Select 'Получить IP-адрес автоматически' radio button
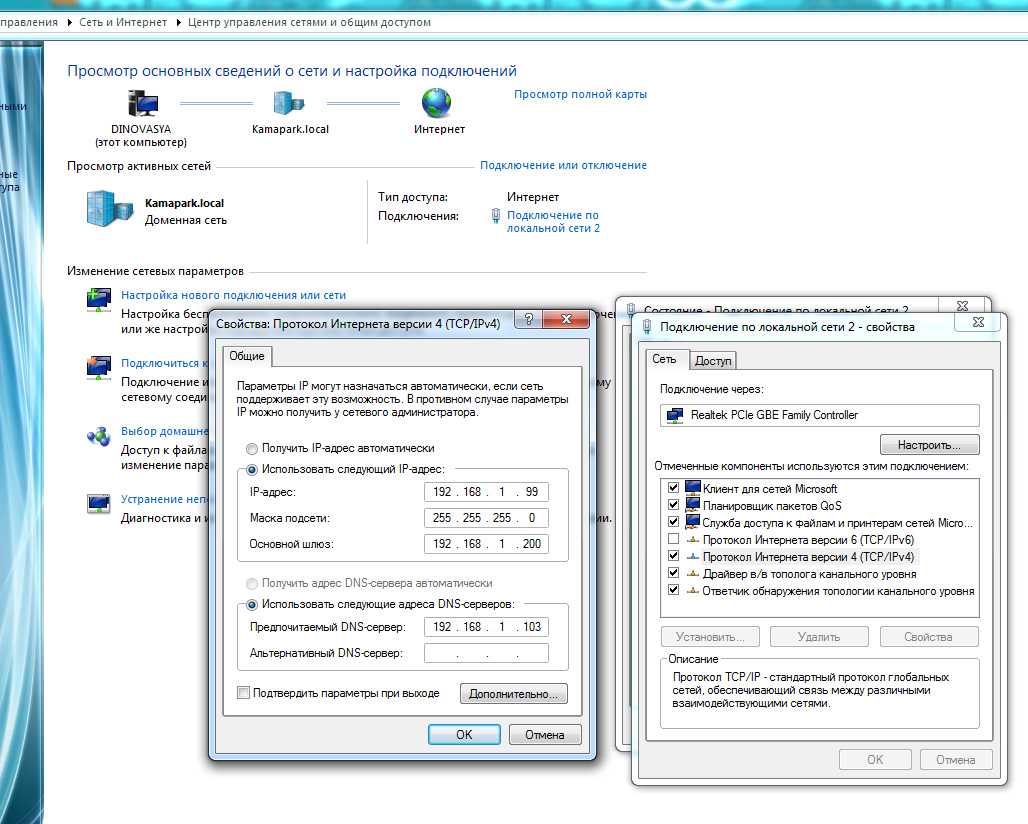The height and width of the screenshot is (824, 1028). pos(252,449)
